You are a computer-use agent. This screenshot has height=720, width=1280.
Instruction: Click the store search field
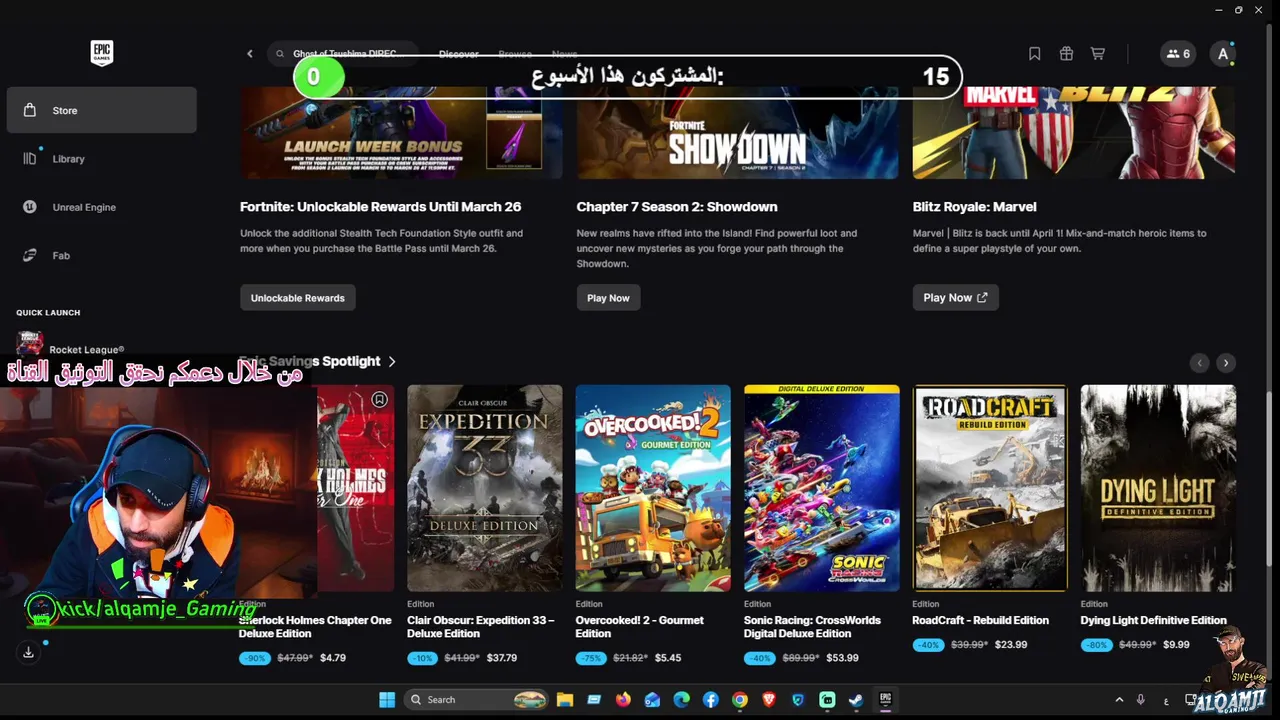tap(342, 54)
